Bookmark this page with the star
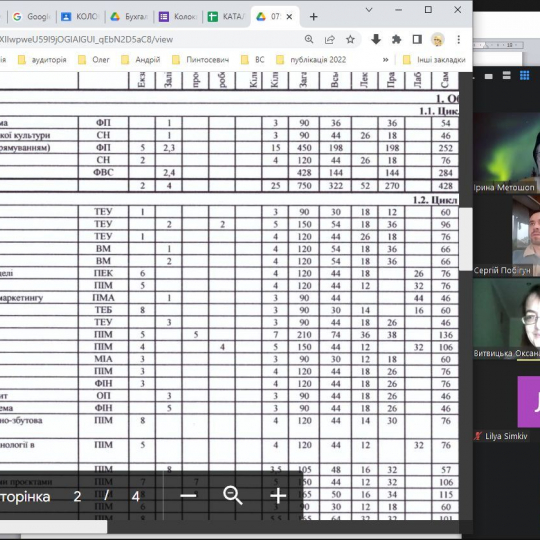Screen dimensions: 540x540 click(350, 40)
